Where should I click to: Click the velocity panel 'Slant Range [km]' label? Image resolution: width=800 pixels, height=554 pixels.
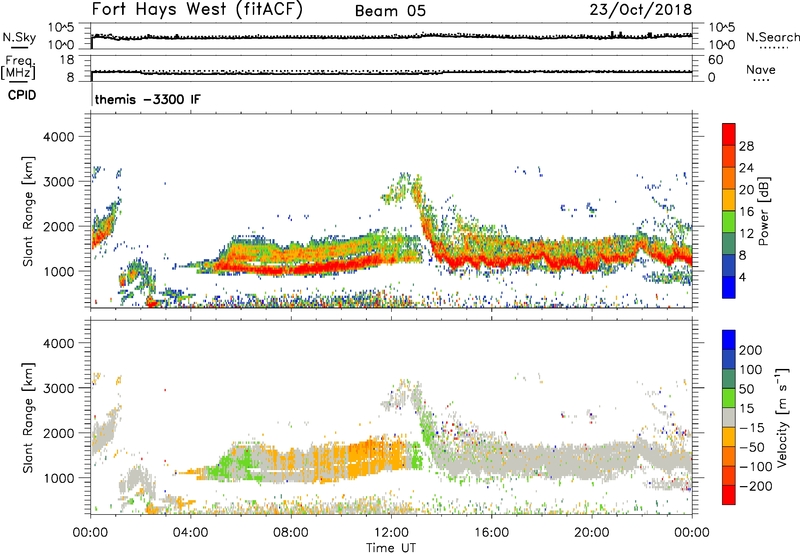(28, 417)
